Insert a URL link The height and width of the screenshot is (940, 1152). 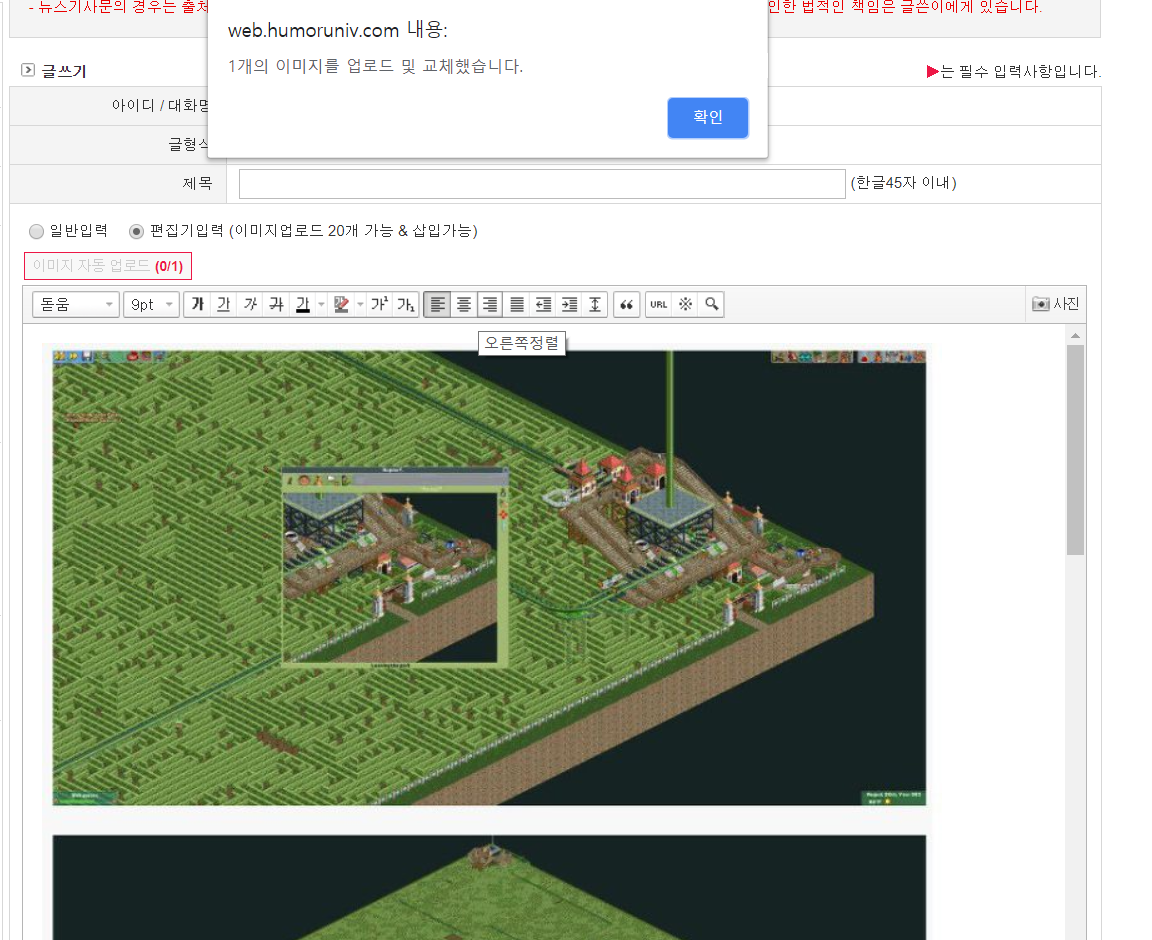coord(658,305)
